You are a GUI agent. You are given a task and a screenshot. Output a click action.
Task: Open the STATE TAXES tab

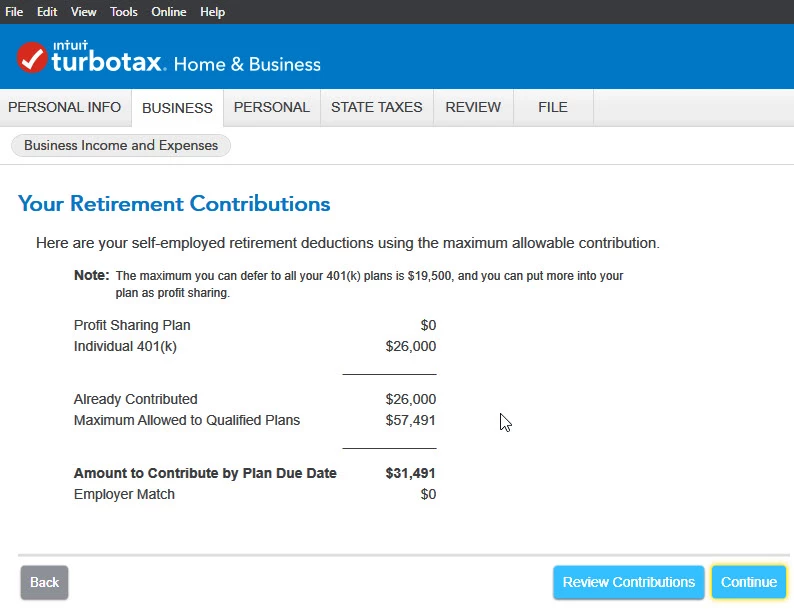coord(377,107)
